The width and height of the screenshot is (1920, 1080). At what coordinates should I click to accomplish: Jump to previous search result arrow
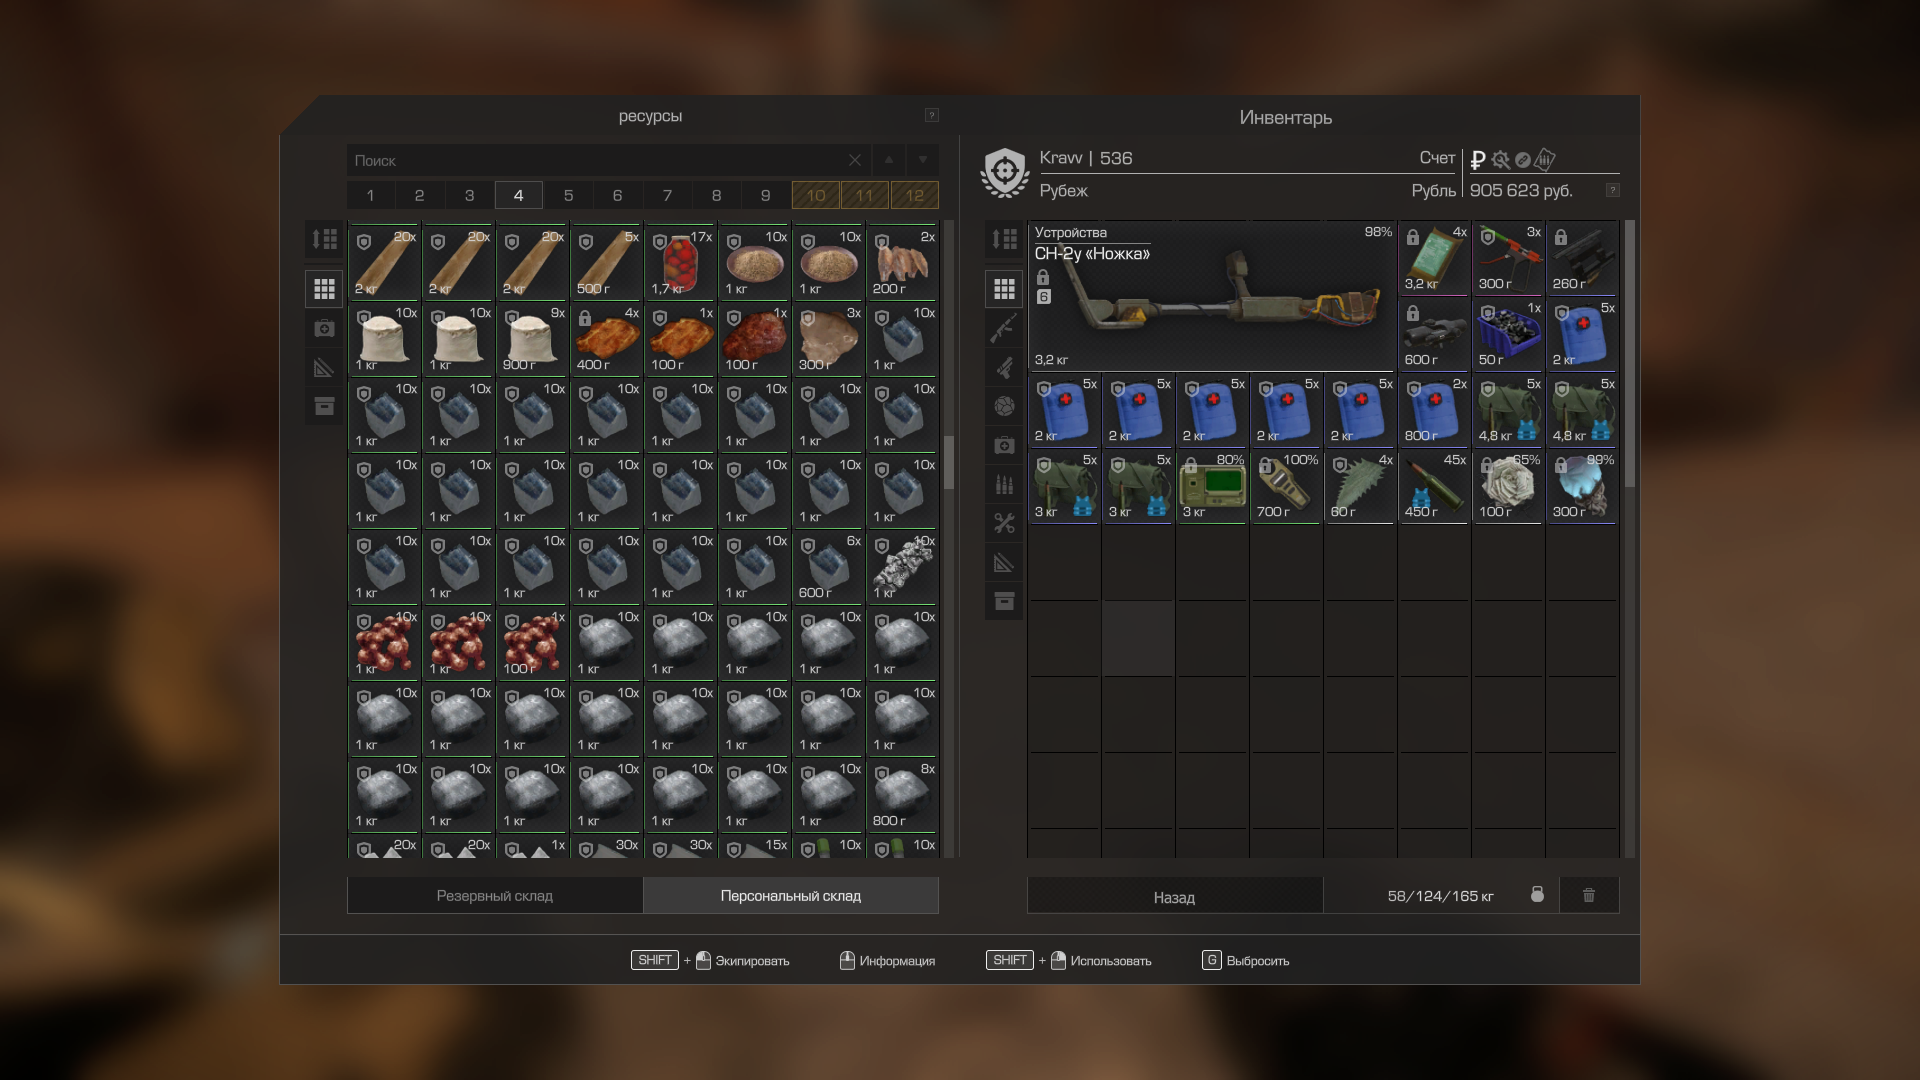[x=888, y=160]
